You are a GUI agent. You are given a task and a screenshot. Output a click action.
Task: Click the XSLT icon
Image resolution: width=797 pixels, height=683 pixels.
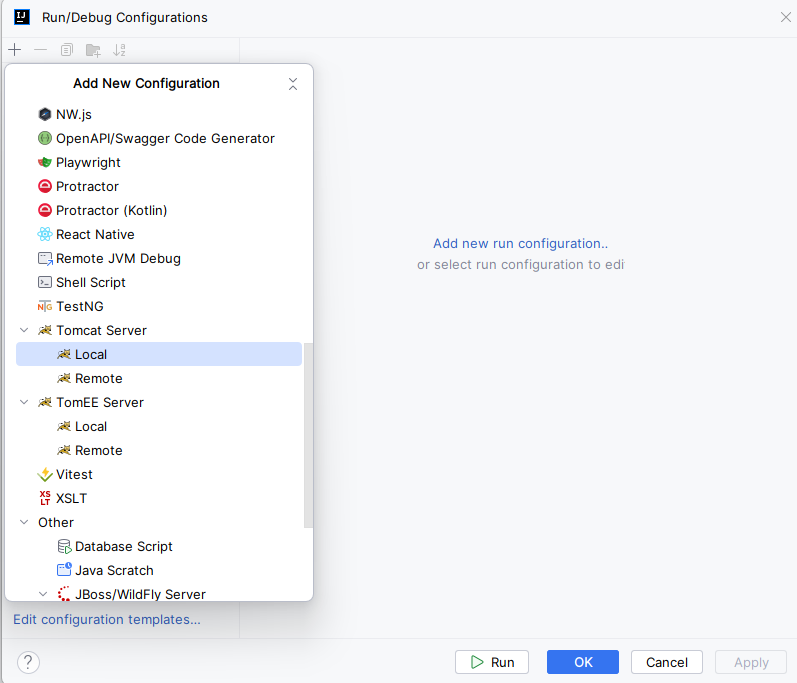45,498
